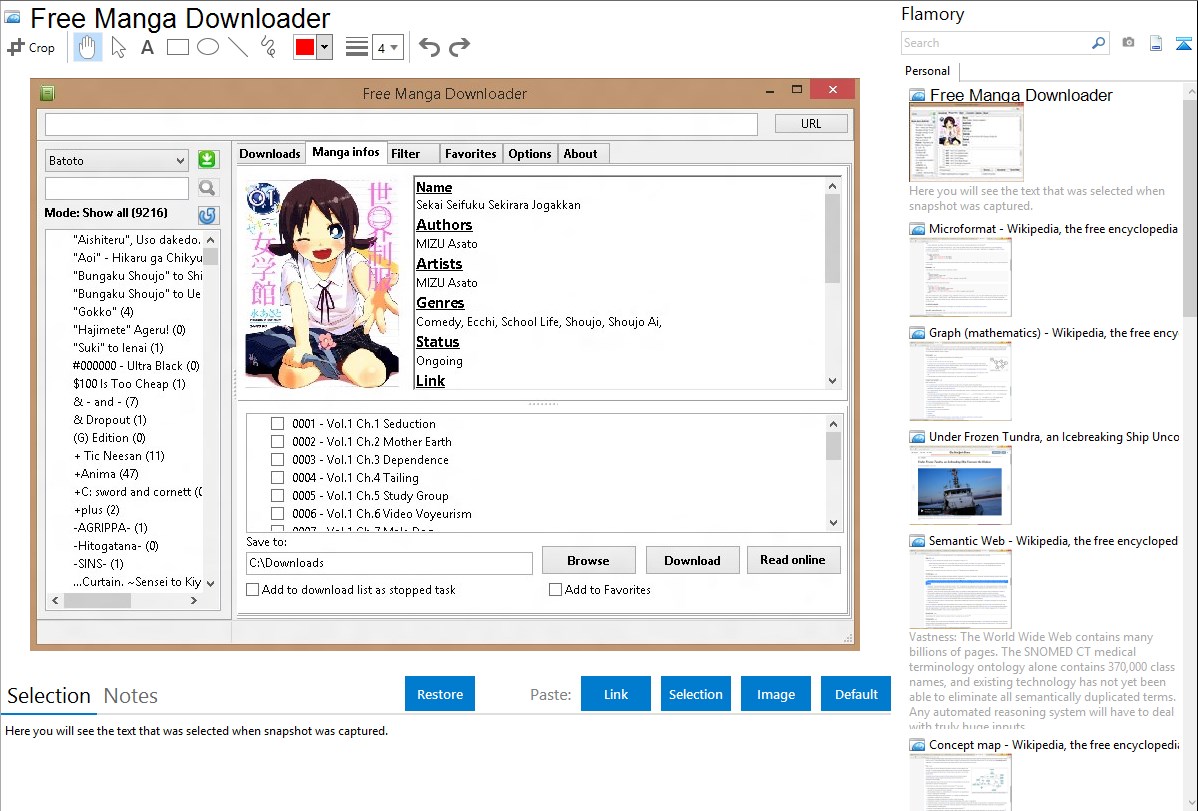Screen dimensions: 1198x811
Task: Click the red color swatch
Action: (305, 47)
